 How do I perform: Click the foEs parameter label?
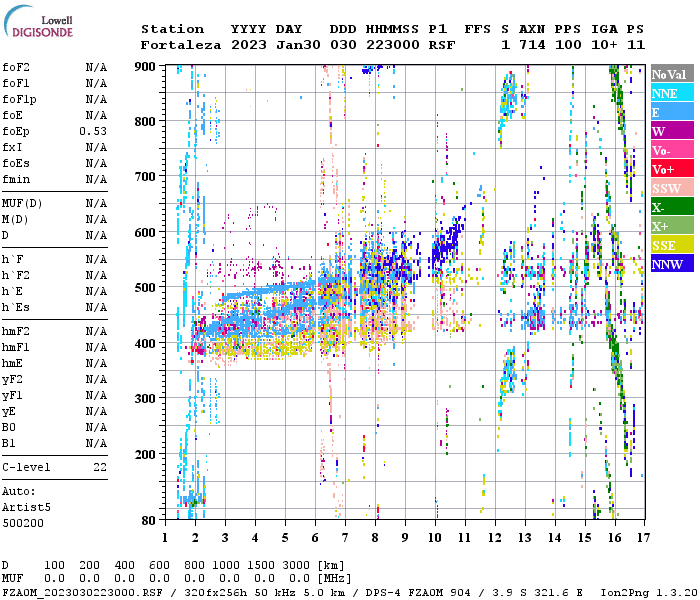point(16,163)
